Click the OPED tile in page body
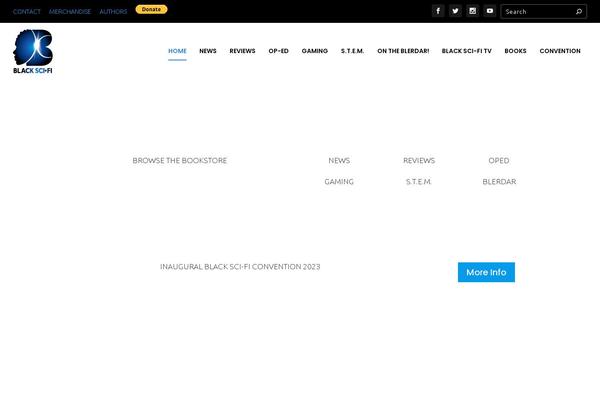This screenshot has height=400, width=600. pyautogui.click(x=499, y=160)
